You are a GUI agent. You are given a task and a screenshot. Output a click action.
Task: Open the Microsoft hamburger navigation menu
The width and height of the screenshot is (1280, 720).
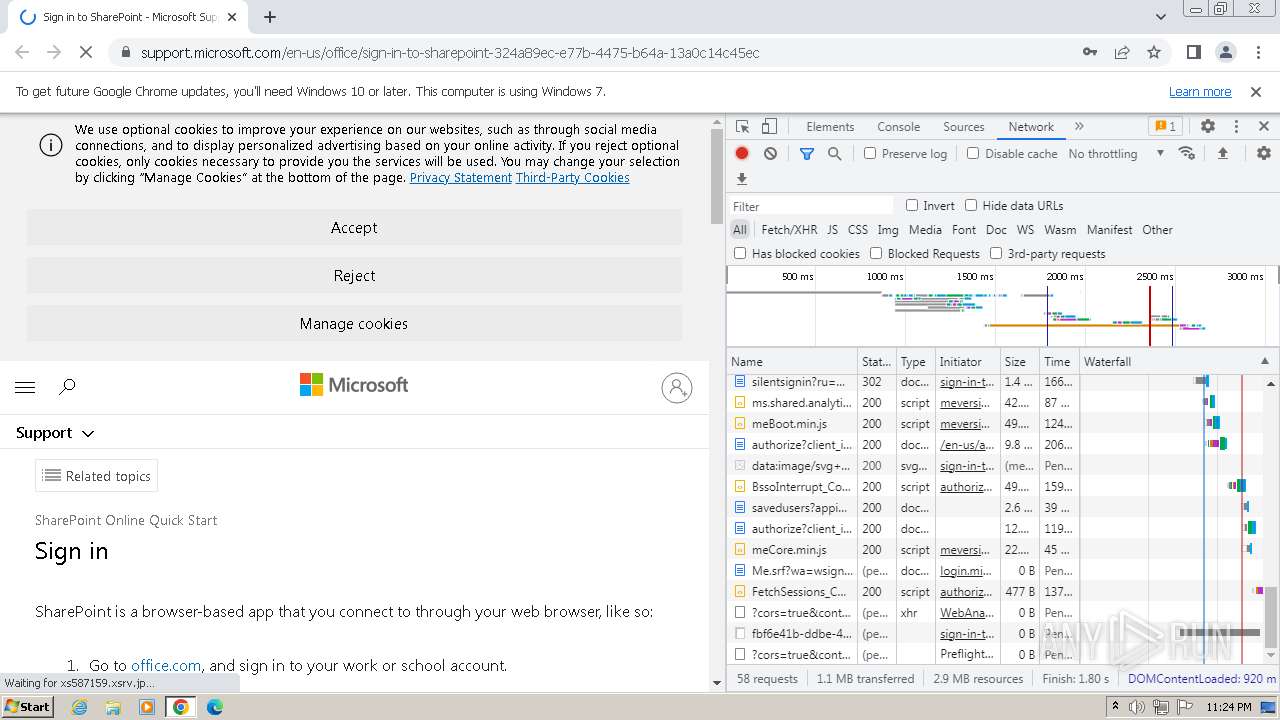click(26, 387)
